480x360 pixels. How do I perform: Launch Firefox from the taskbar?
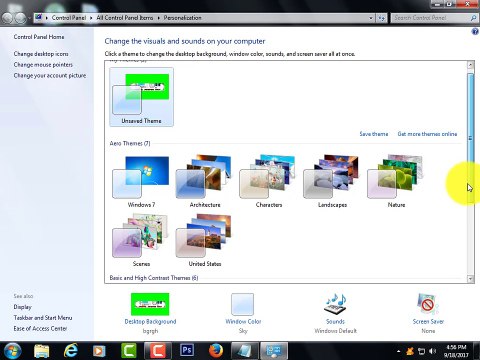(x=216, y=351)
